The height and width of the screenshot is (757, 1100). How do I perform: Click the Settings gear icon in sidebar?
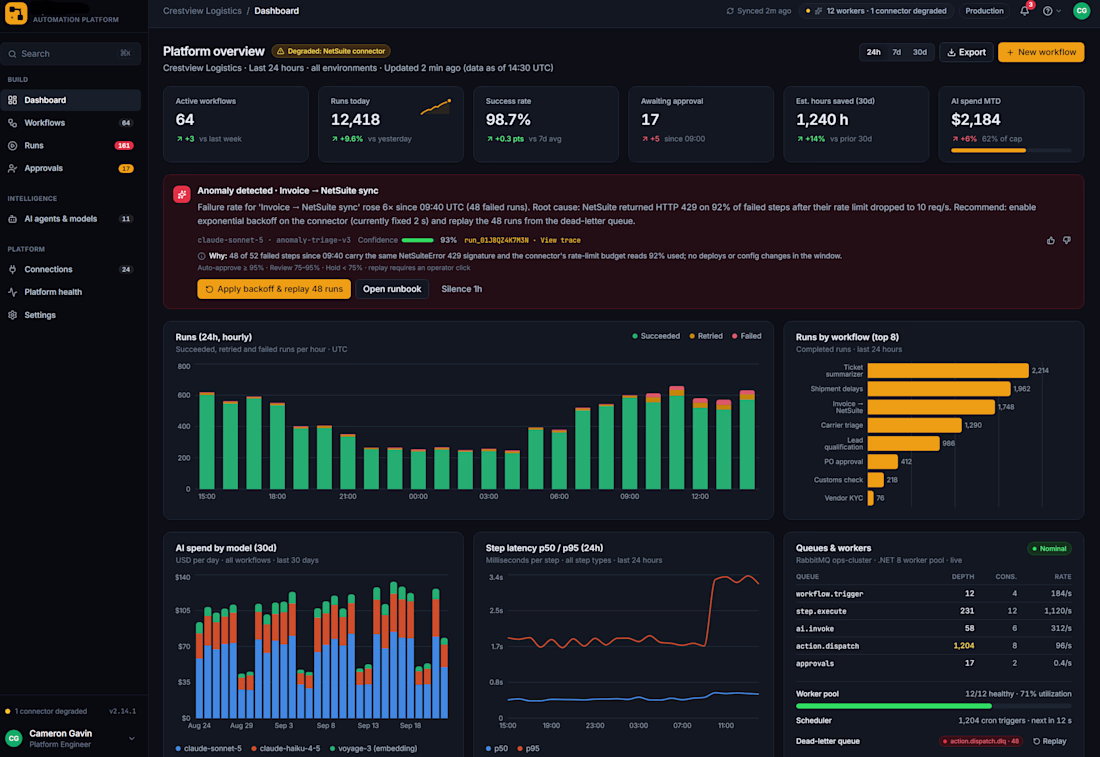pos(13,315)
